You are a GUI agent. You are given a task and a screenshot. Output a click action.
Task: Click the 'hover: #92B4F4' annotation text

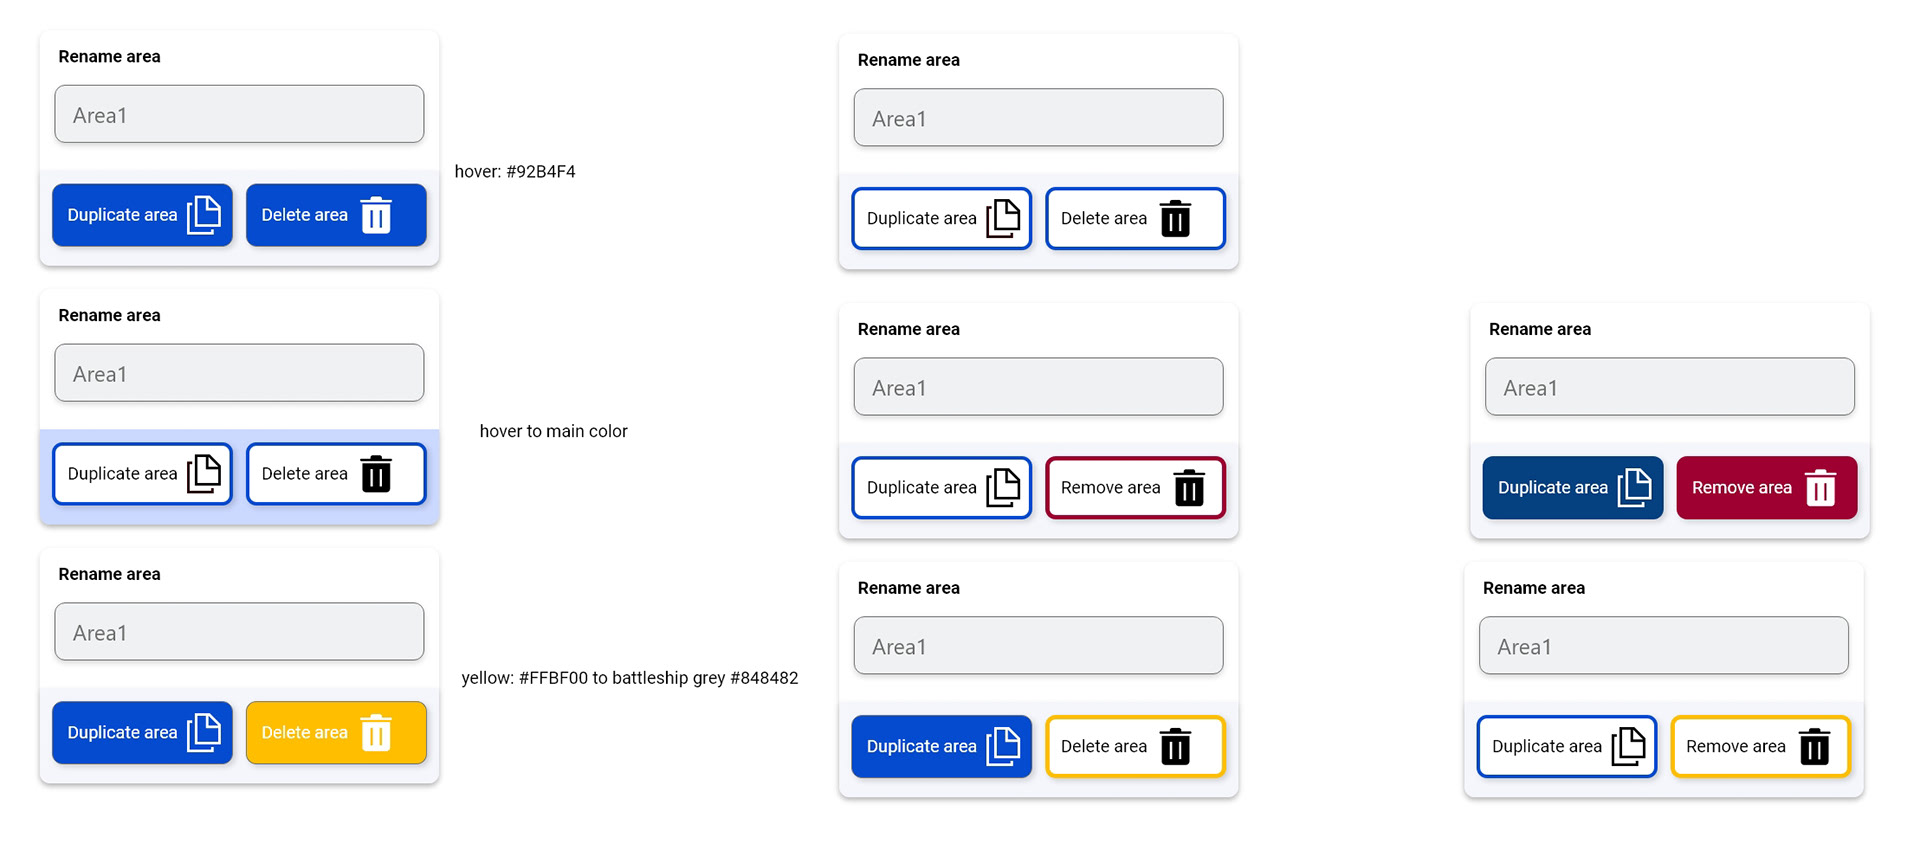point(515,171)
